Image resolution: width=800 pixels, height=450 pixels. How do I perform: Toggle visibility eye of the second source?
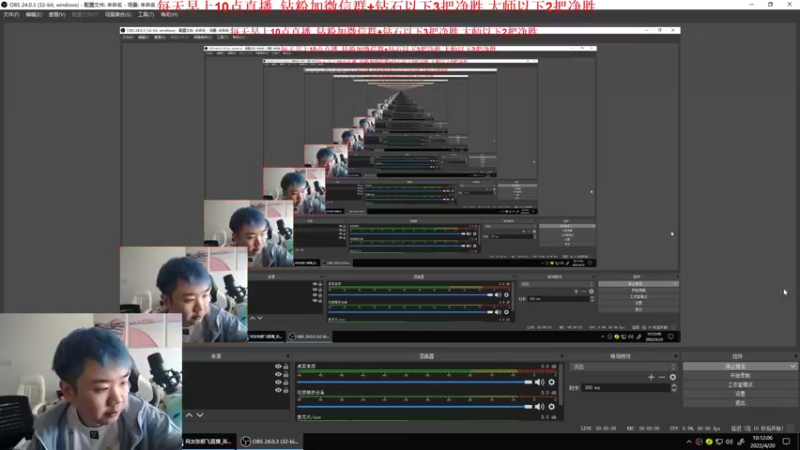click(x=278, y=374)
